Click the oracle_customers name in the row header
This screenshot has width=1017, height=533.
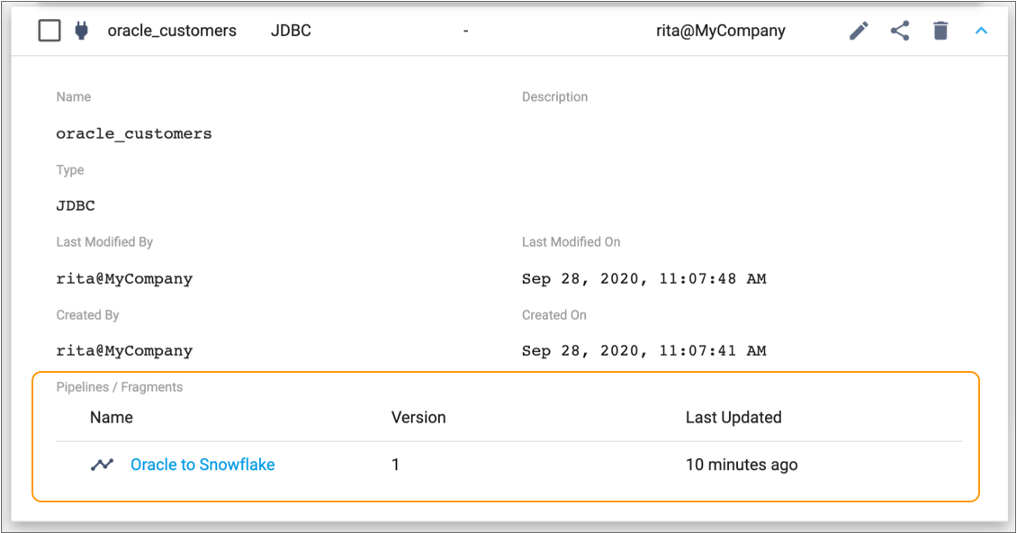[x=172, y=30]
